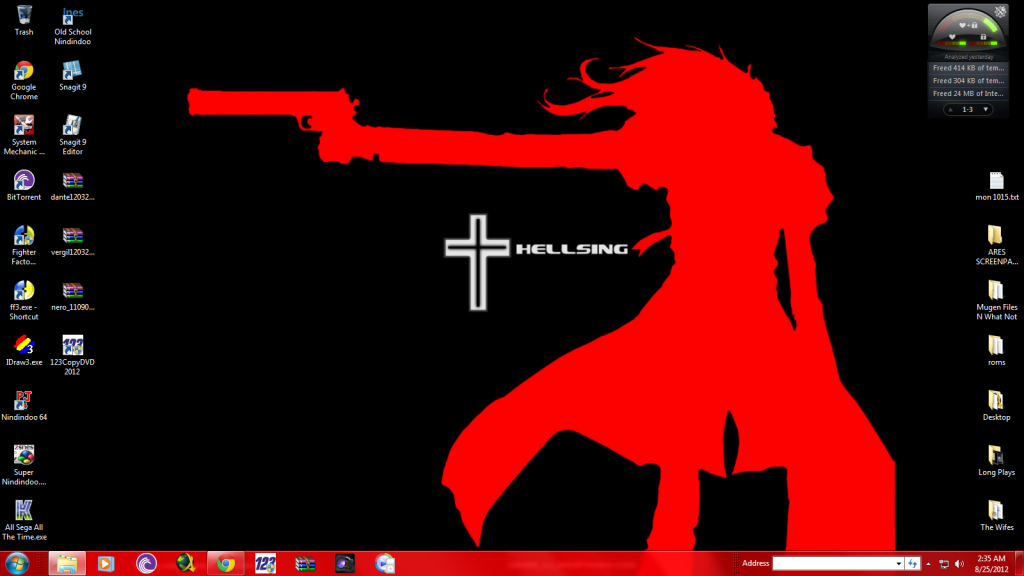
Task: Select the nero_11090 archive file
Action: pos(72,295)
